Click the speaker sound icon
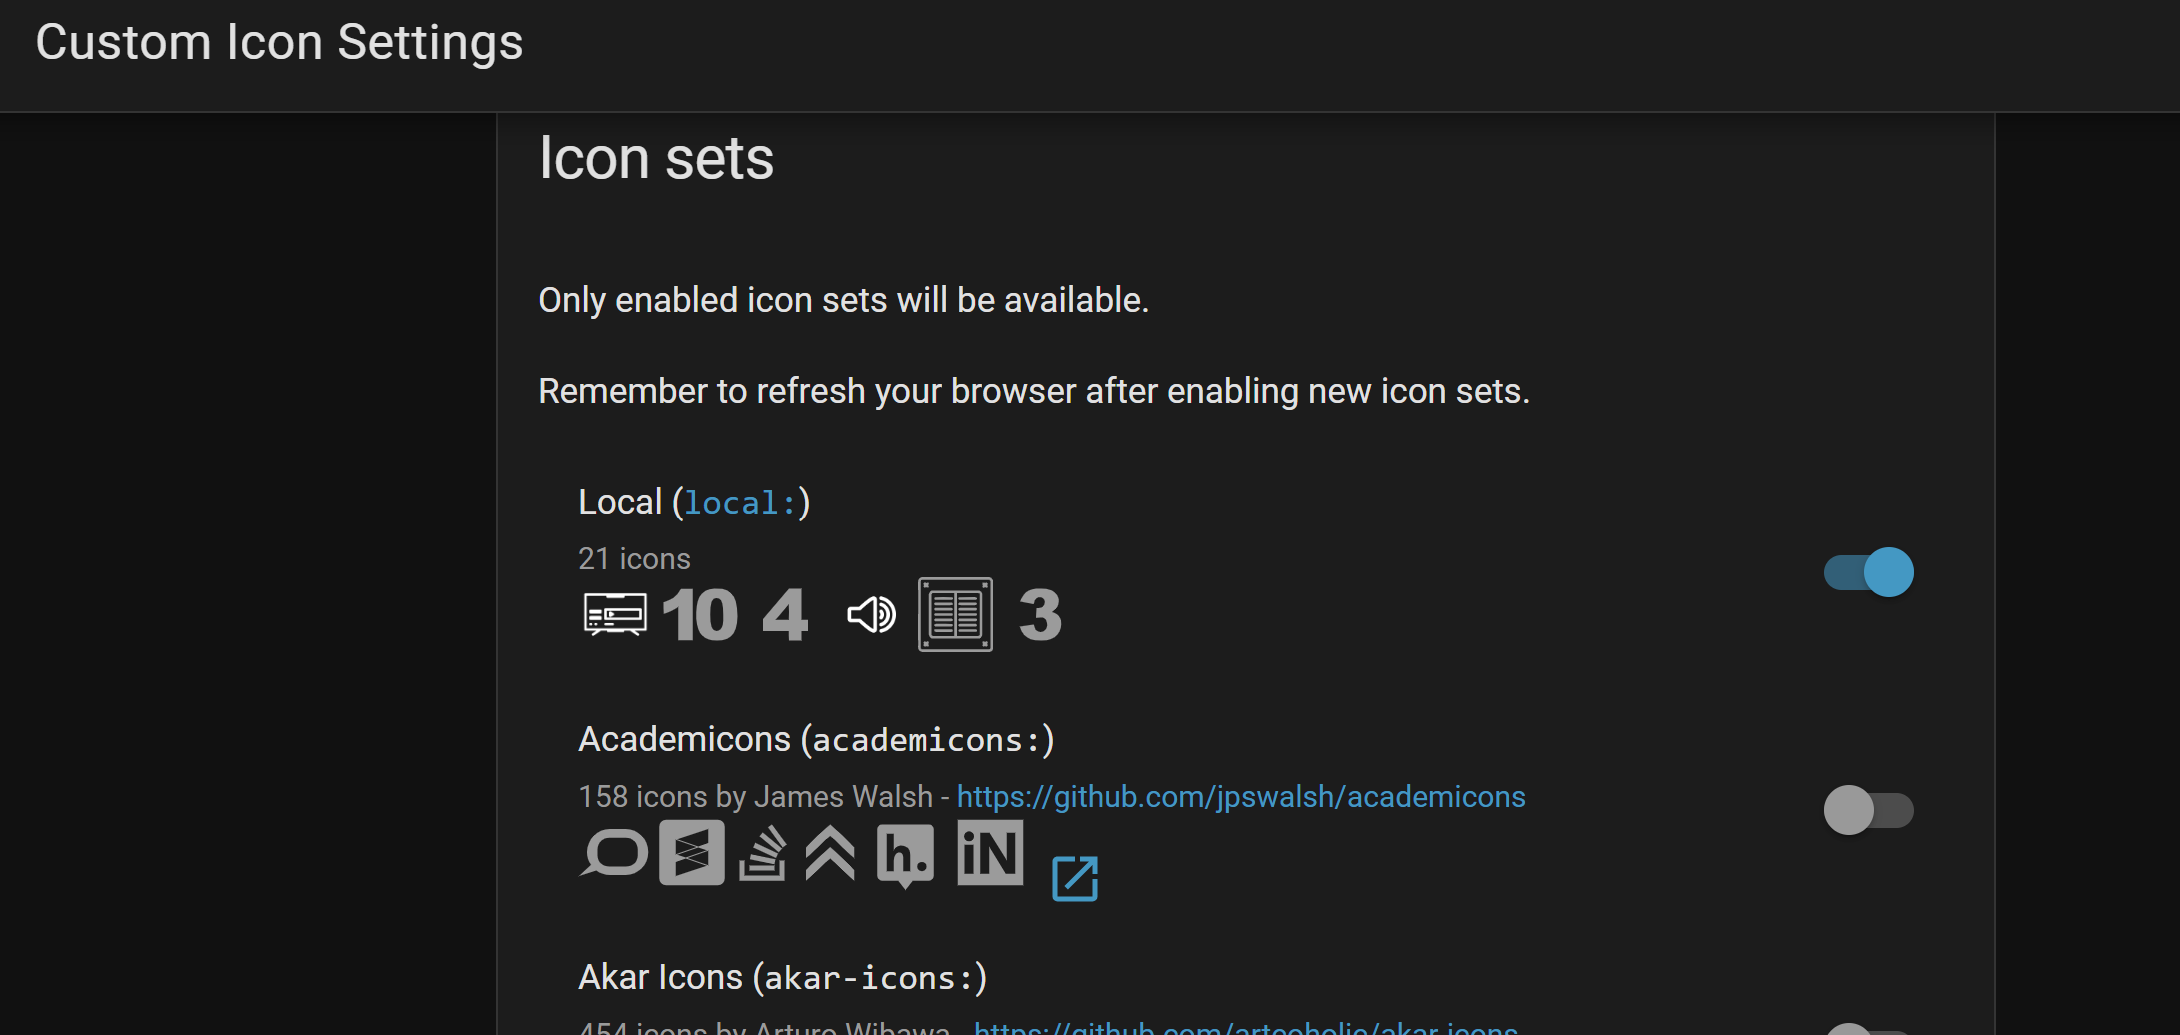The image size is (2180, 1035). tap(871, 615)
